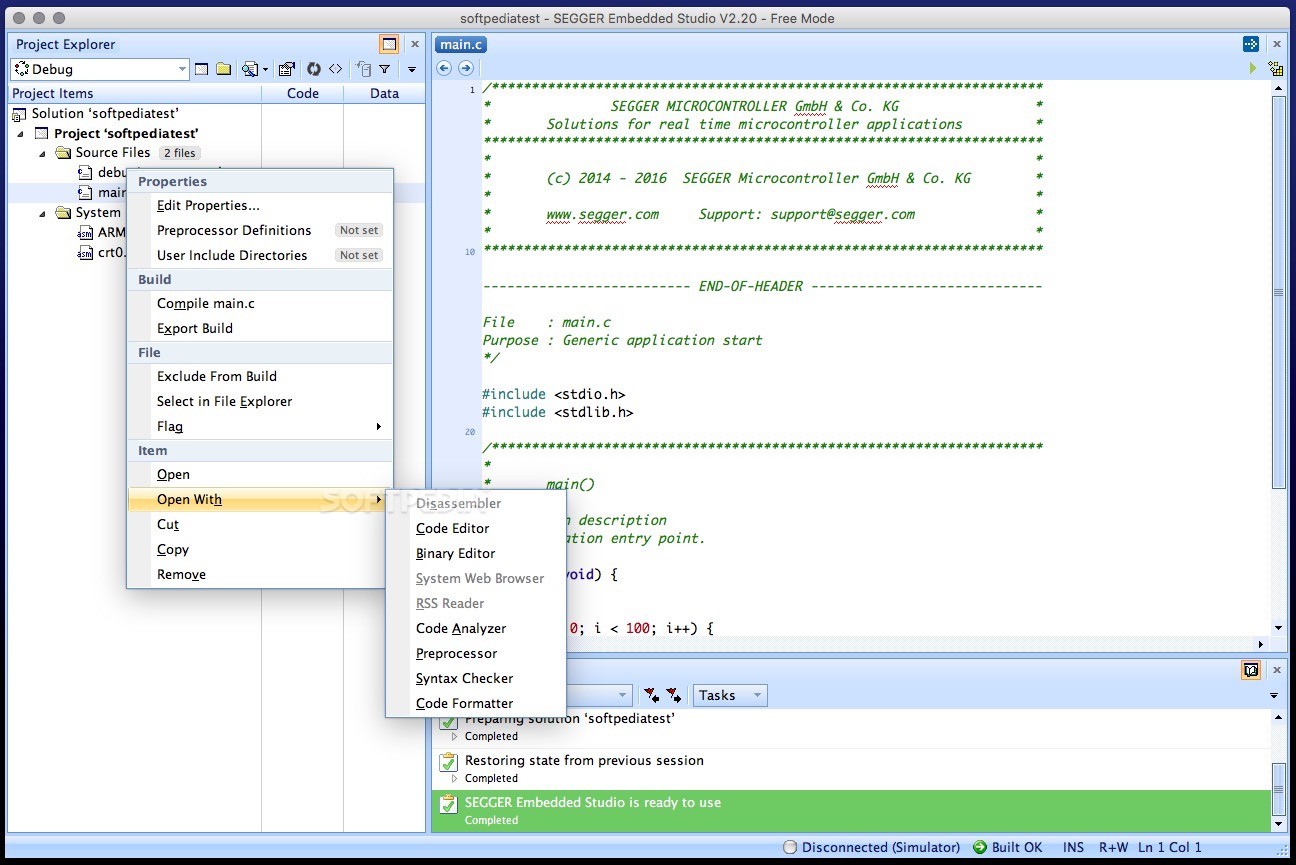The width and height of the screenshot is (1296, 865).
Task: Click the yellow structure icon at editor's top right
Action: [x=1276, y=68]
